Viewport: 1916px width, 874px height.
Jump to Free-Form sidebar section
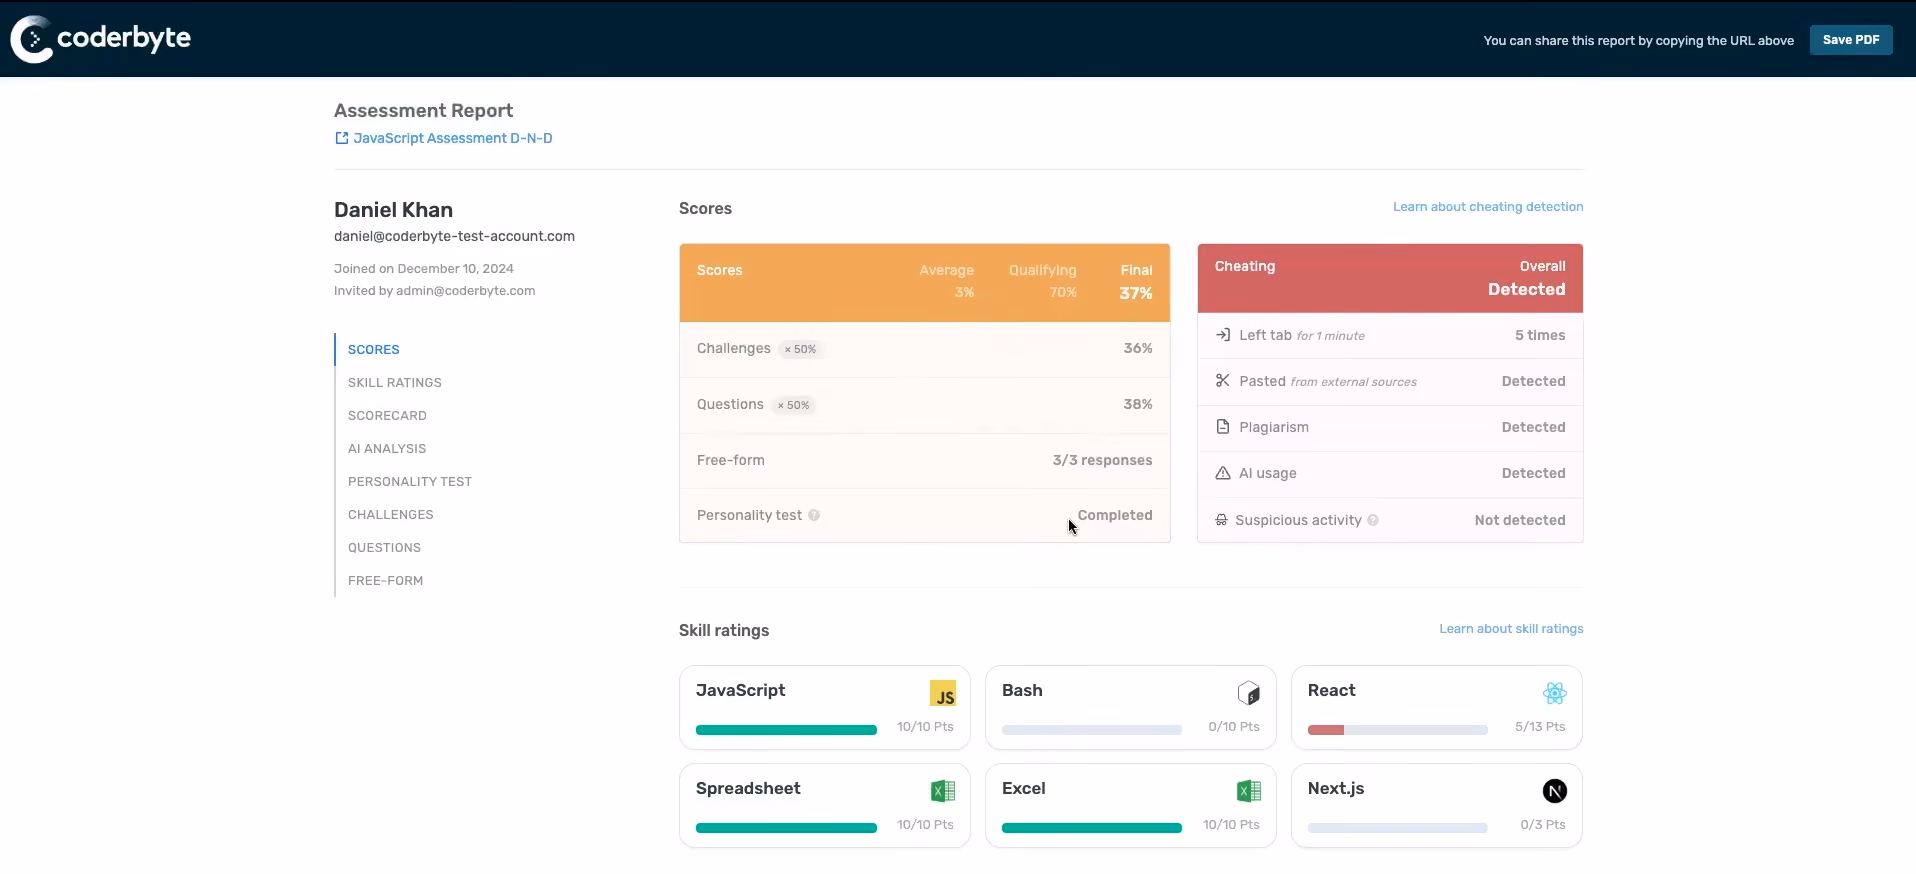click(385, 581)
